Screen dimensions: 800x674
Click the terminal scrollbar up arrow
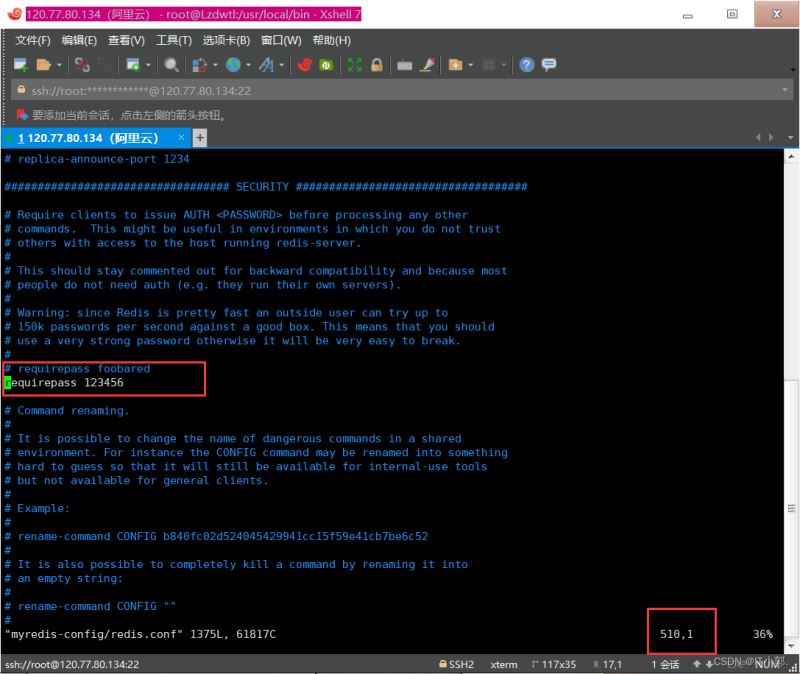tap(791, 157)
